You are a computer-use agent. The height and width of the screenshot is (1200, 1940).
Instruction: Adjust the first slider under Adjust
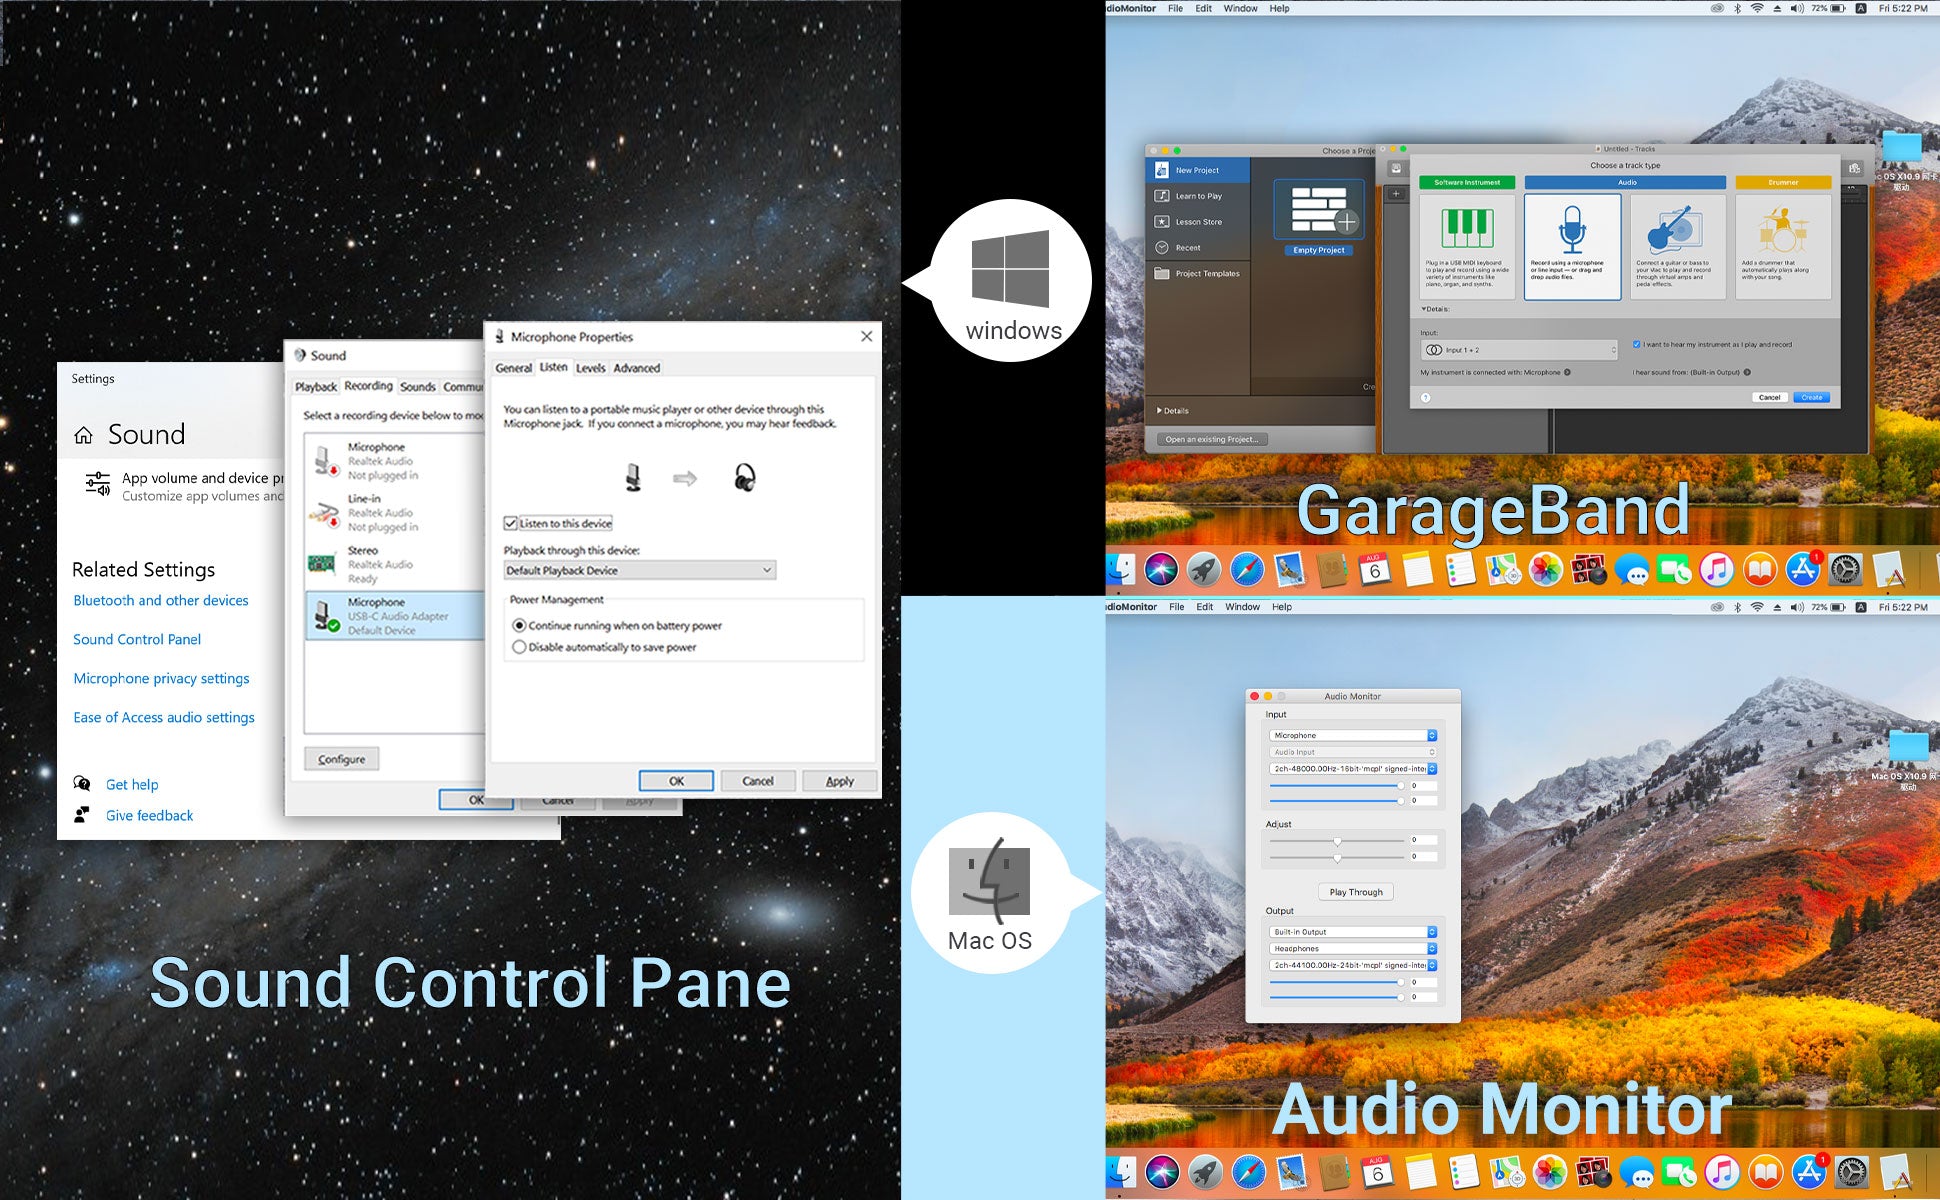point(1337,841)
